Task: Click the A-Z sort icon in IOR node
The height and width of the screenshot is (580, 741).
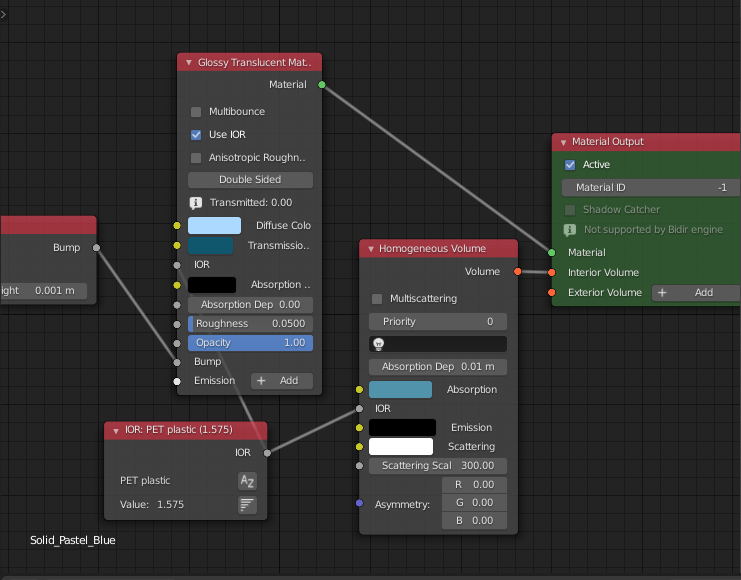Action: pos(247,481)
